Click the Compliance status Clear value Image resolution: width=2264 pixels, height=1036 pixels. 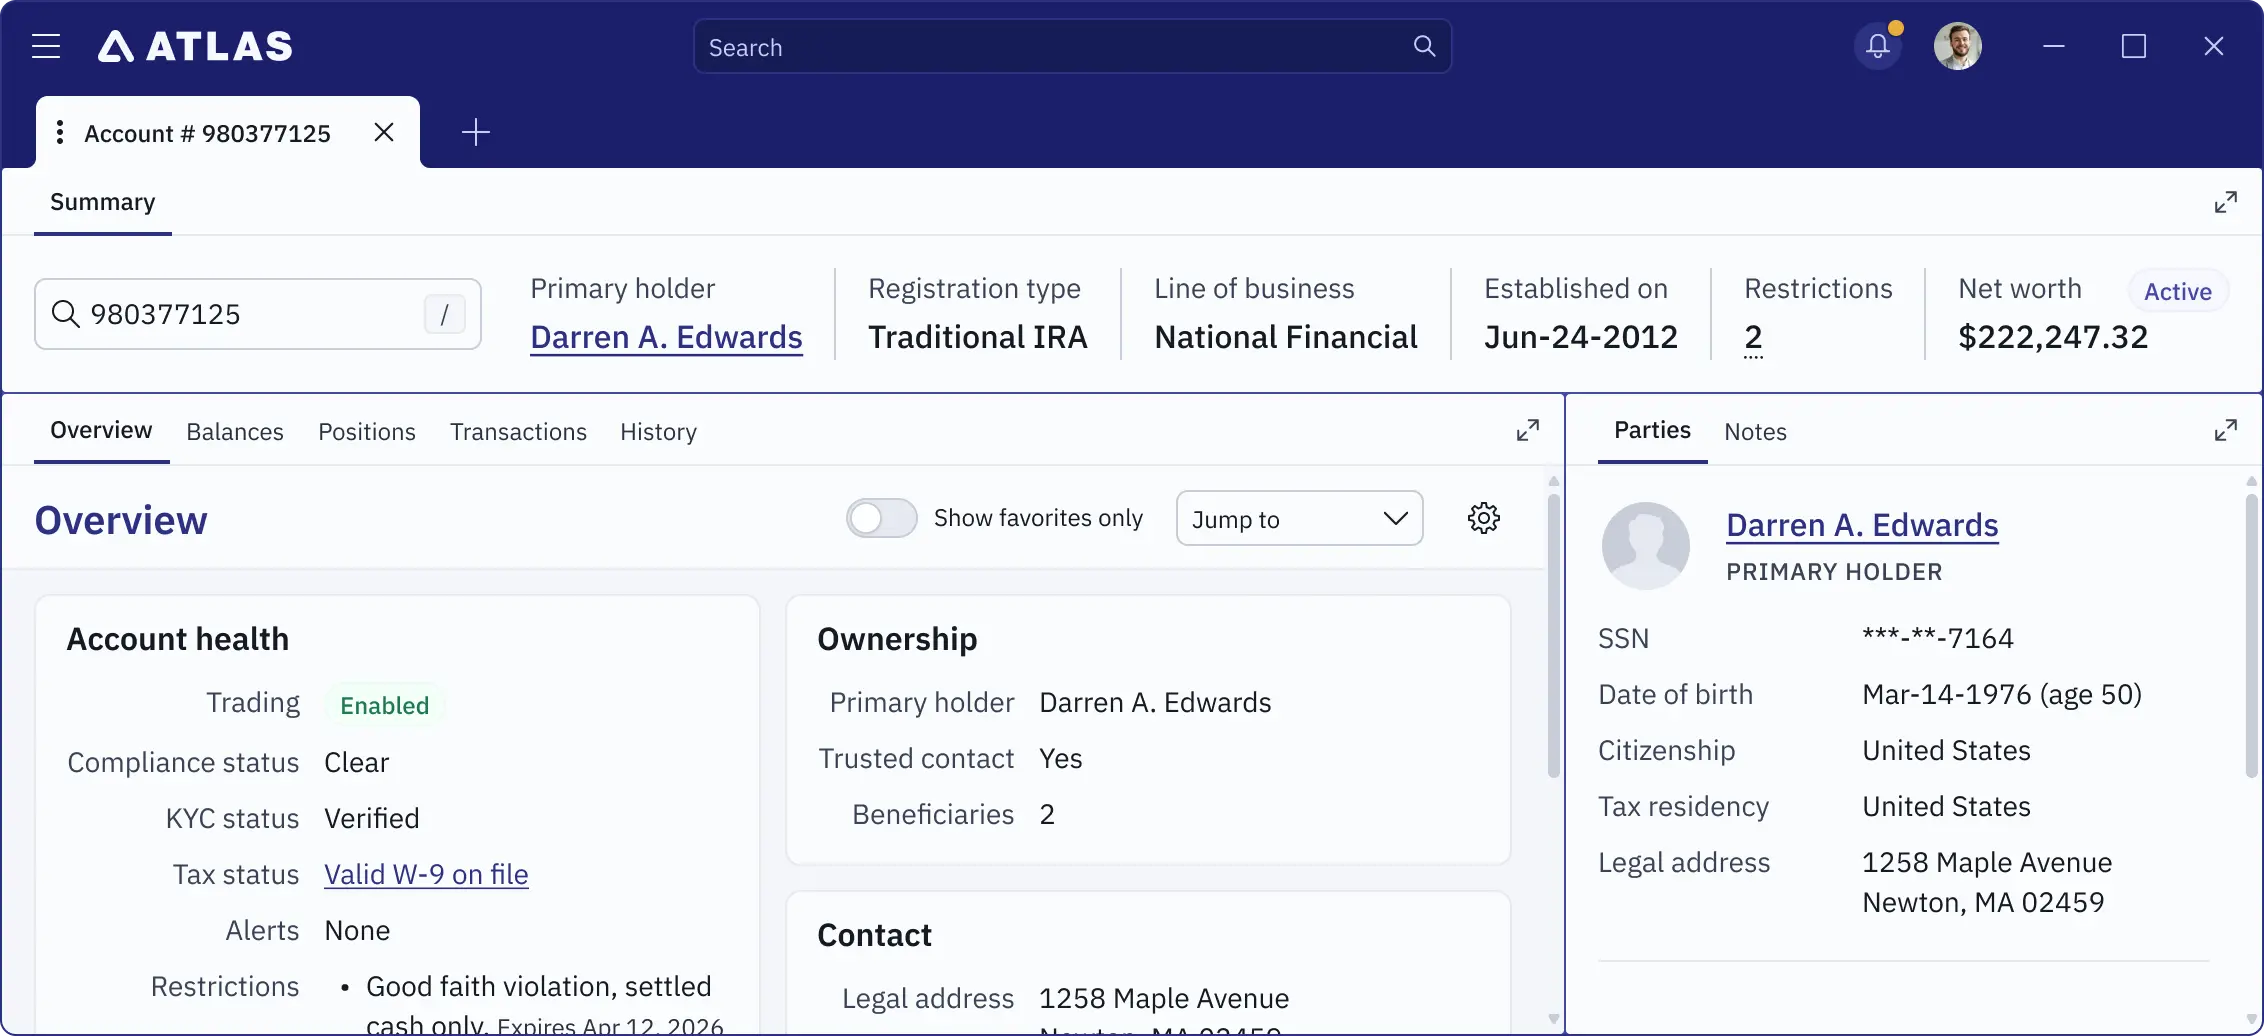[357, 762]
